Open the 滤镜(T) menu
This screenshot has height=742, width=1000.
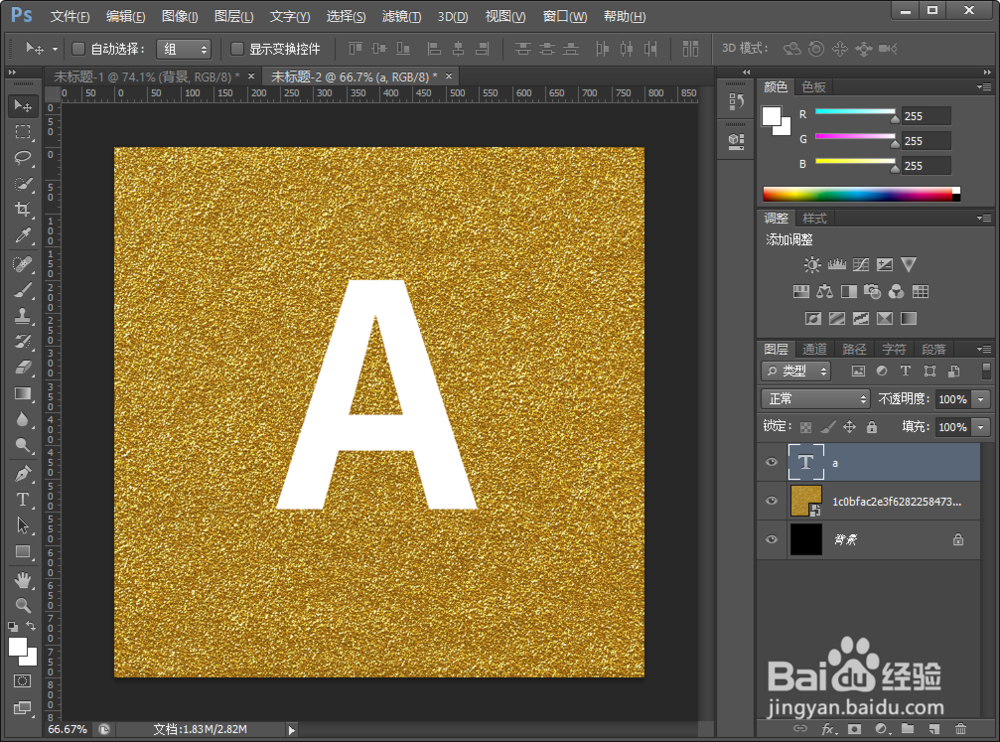point(401,17)
